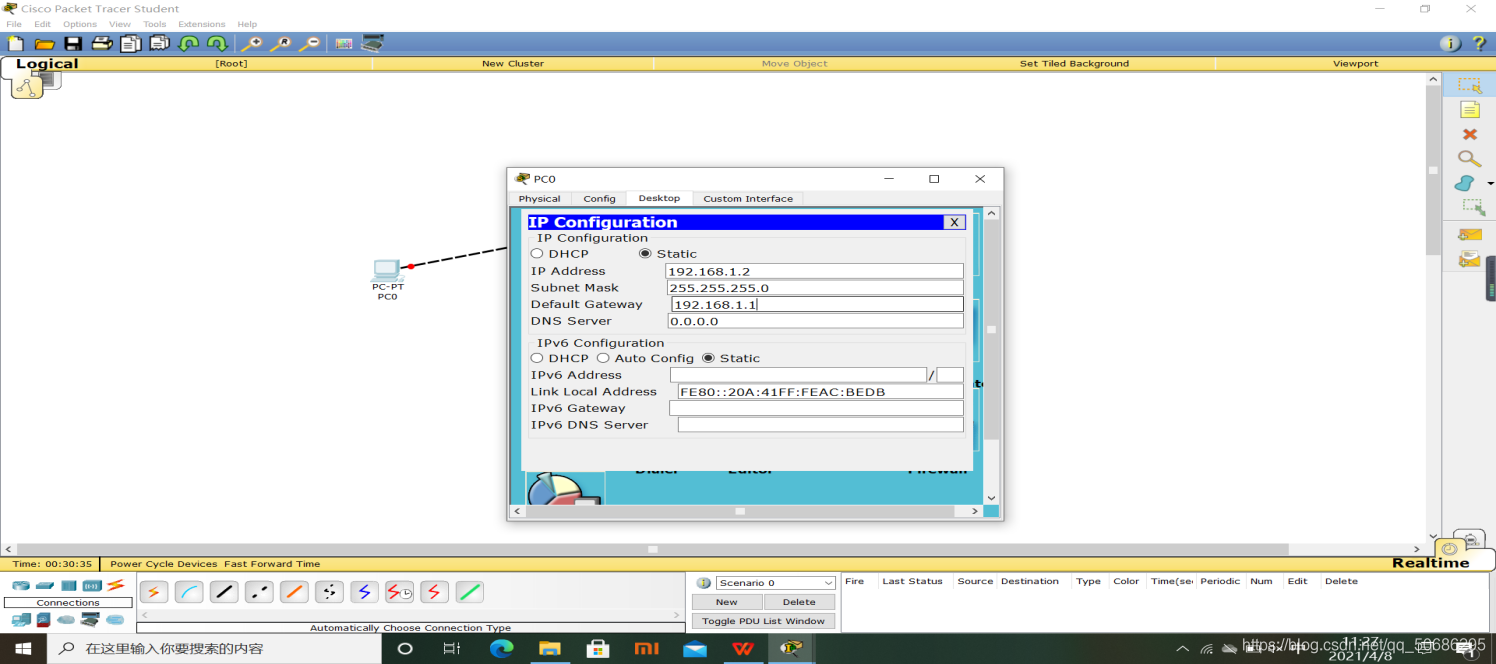Zoom out with minus magnifier
The width and height of the screenshot is (1496, 664).
(311, 43)
